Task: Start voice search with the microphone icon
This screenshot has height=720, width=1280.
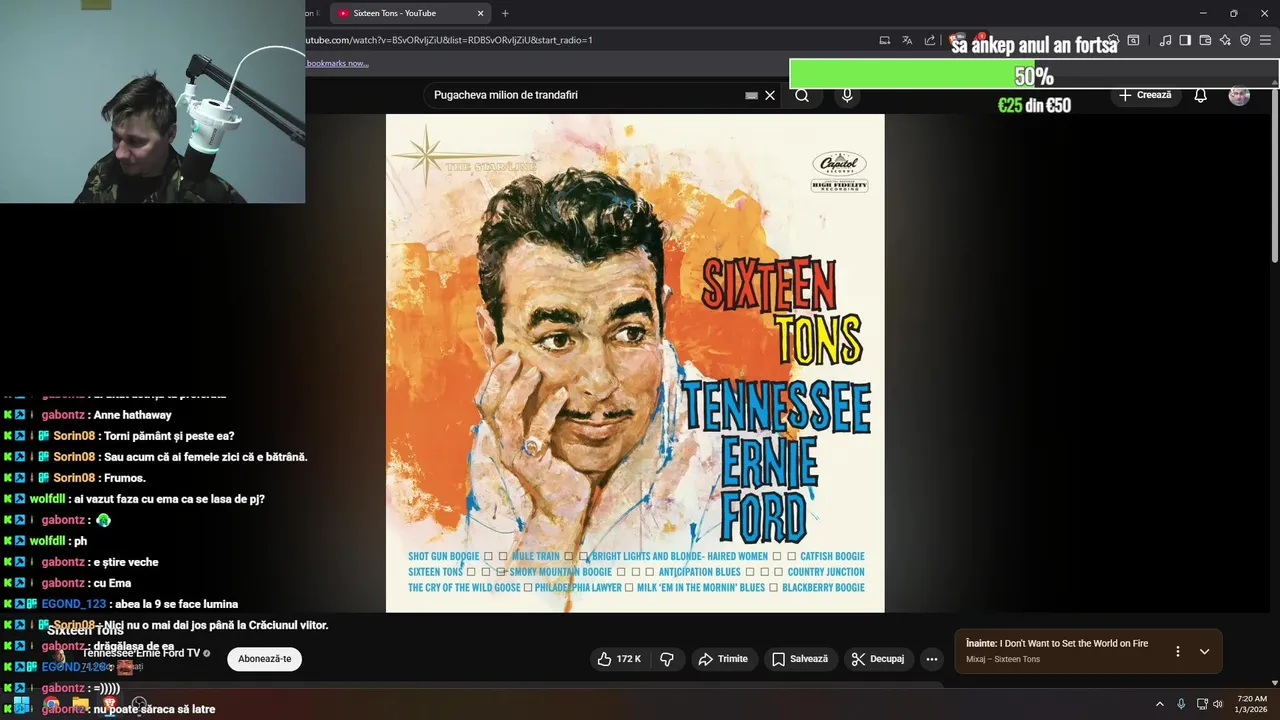Action: pyautogui.click(x=847, y=95)
